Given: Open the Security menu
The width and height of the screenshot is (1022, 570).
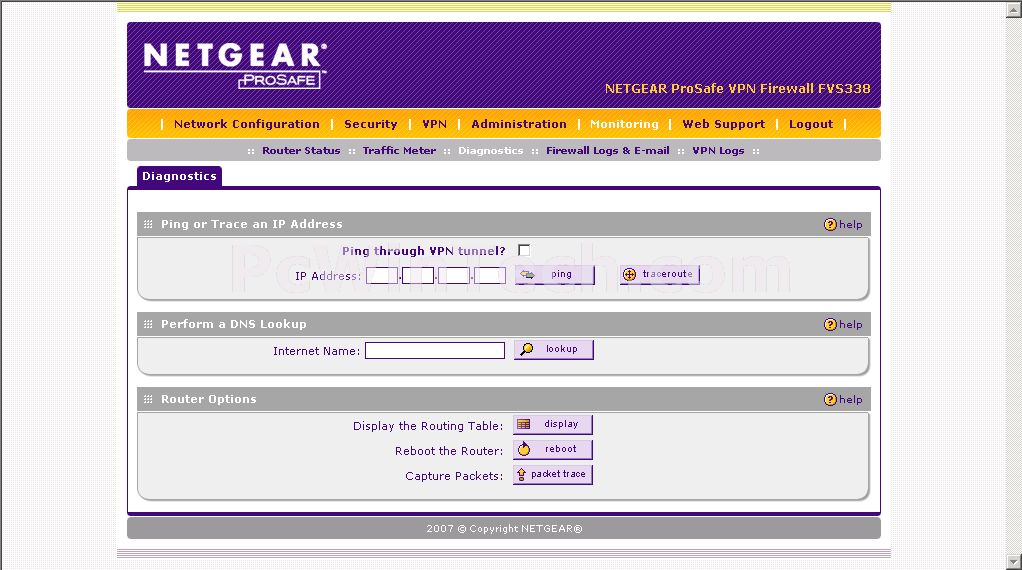Looking at the screenshot, I should pyautogui.click(x=370, y=124).
